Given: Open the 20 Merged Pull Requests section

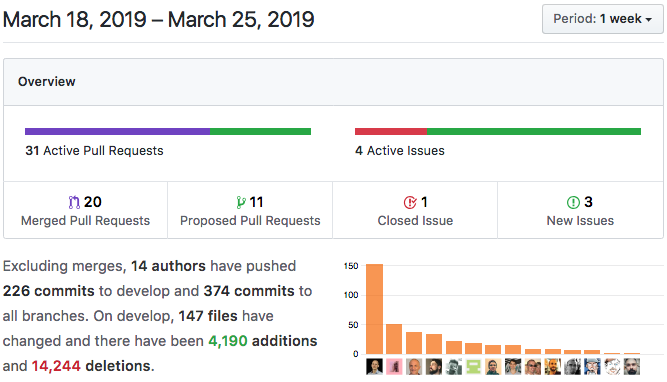Looking at the screenshot, I should tap(86, 210).
